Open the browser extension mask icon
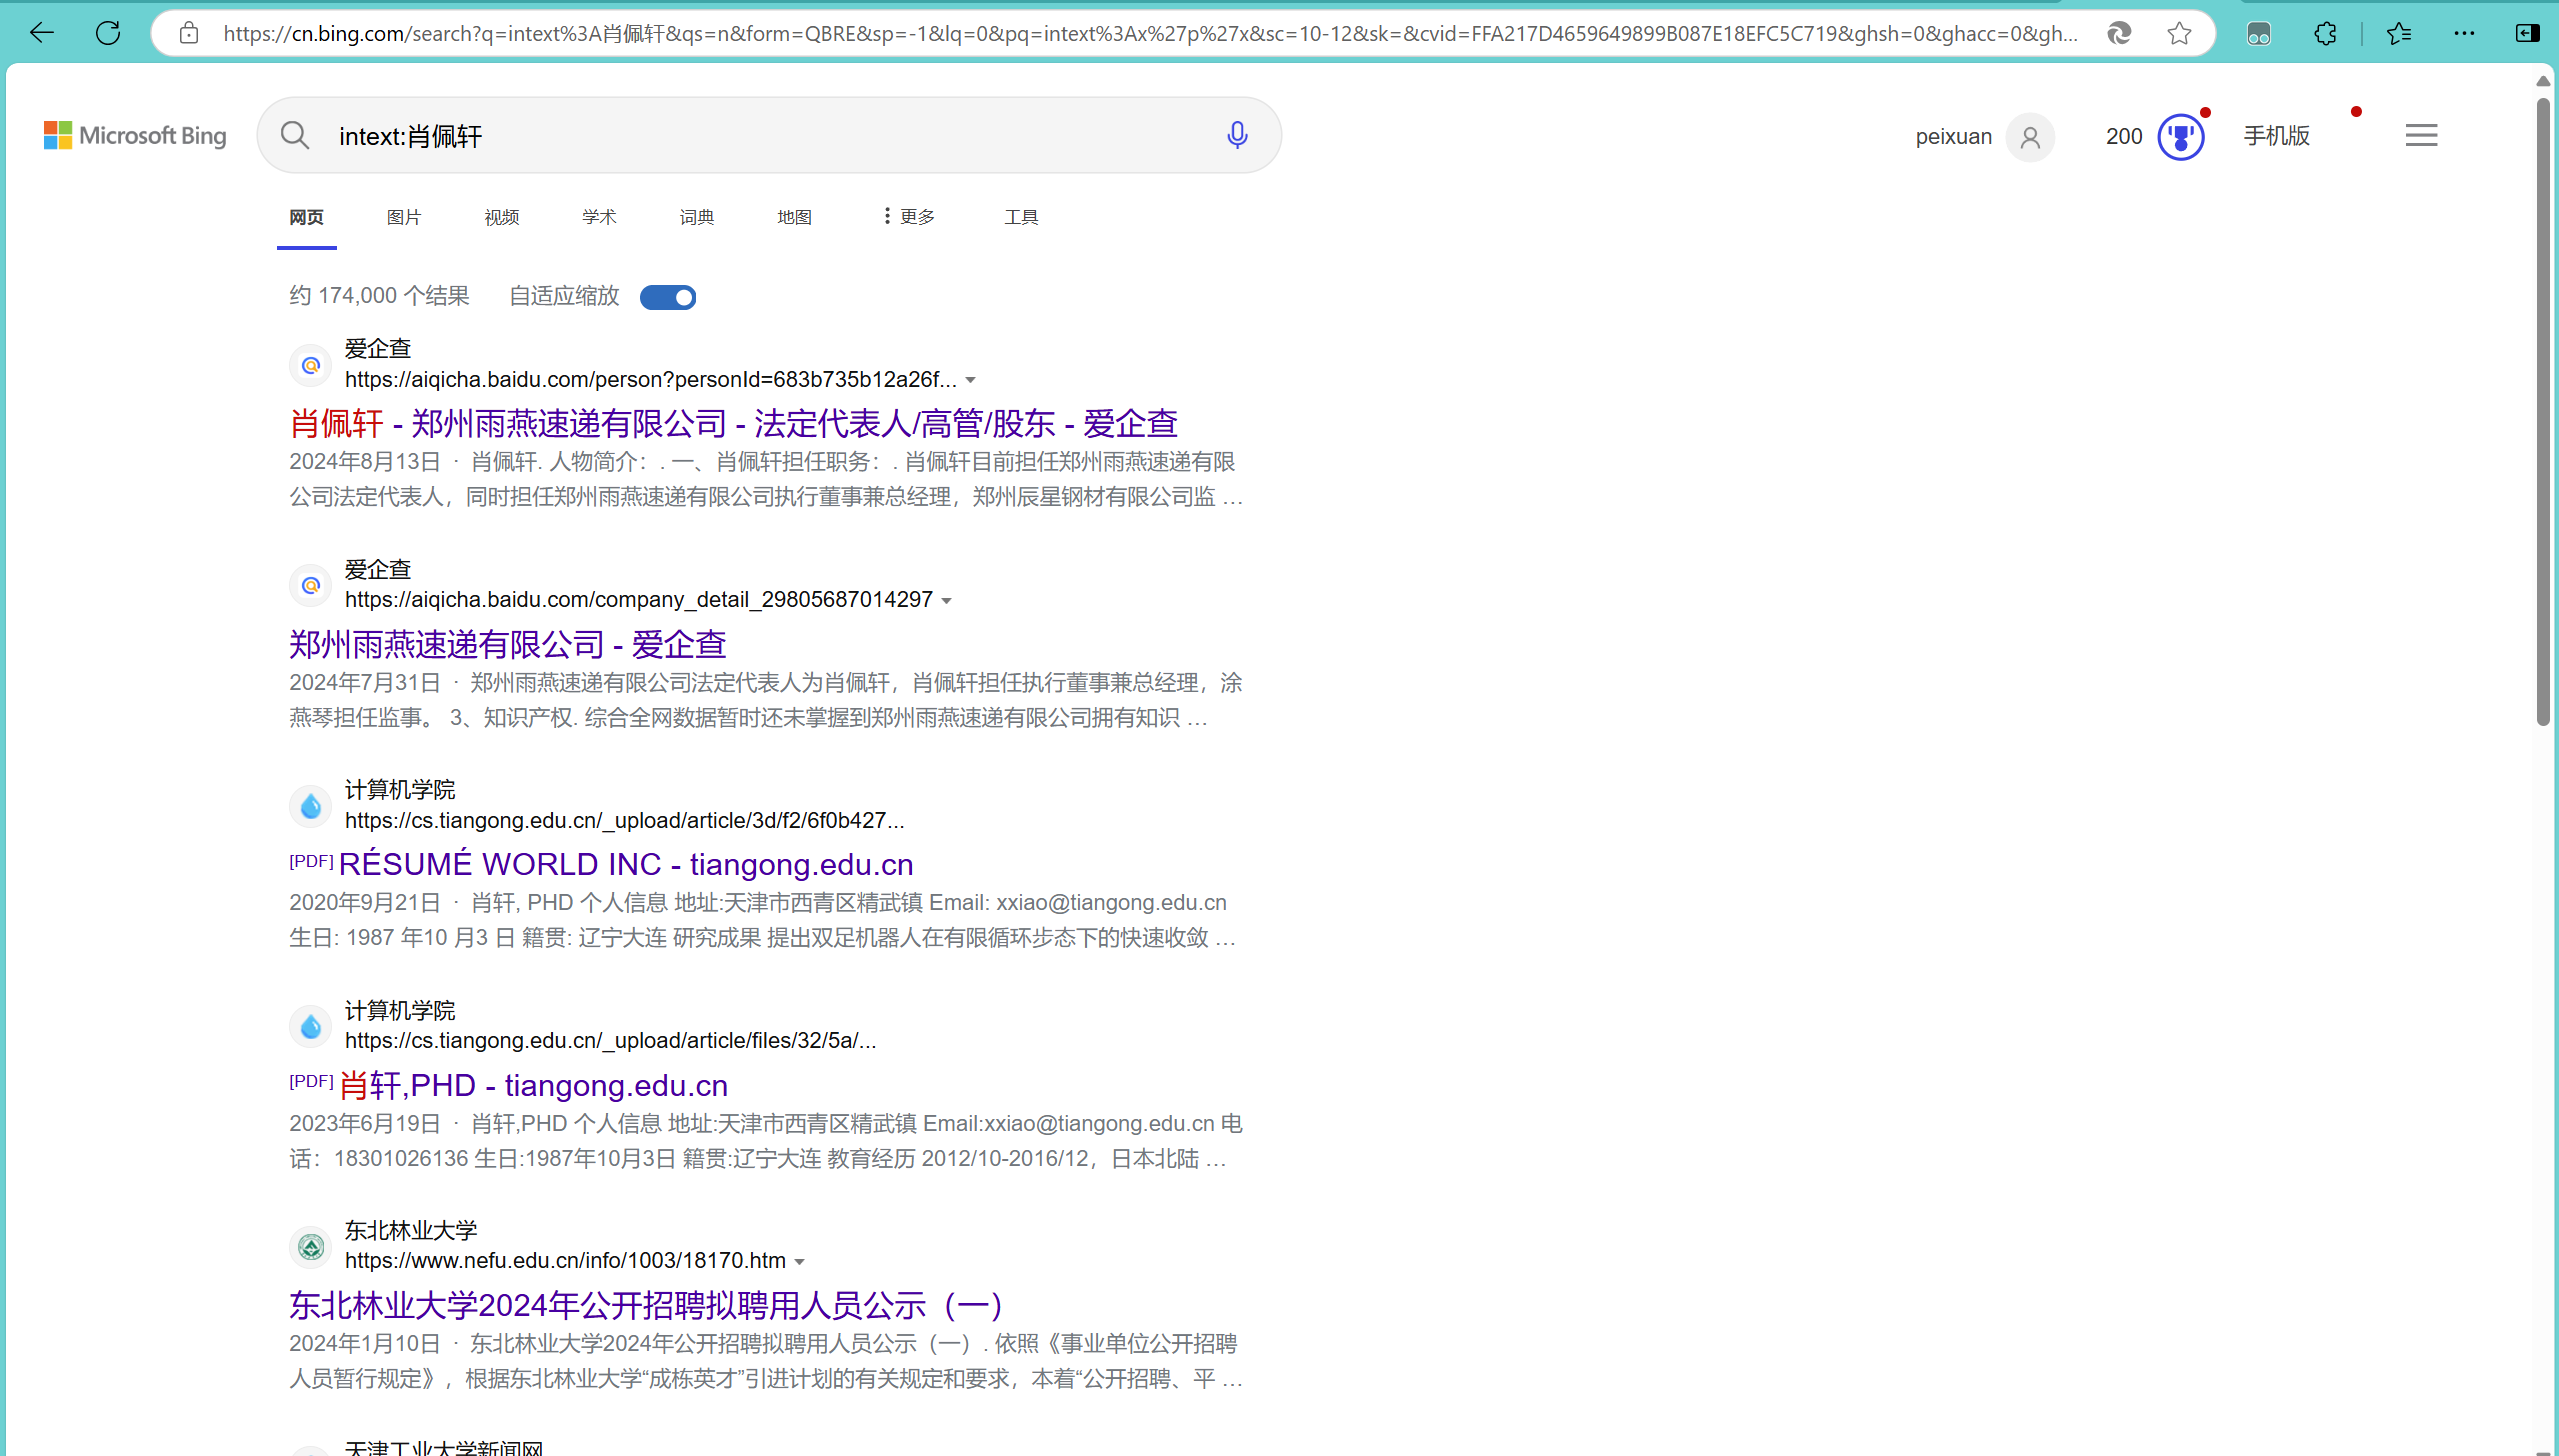The height and width of the screenshot is (1456, 2559). (2259, 34)
